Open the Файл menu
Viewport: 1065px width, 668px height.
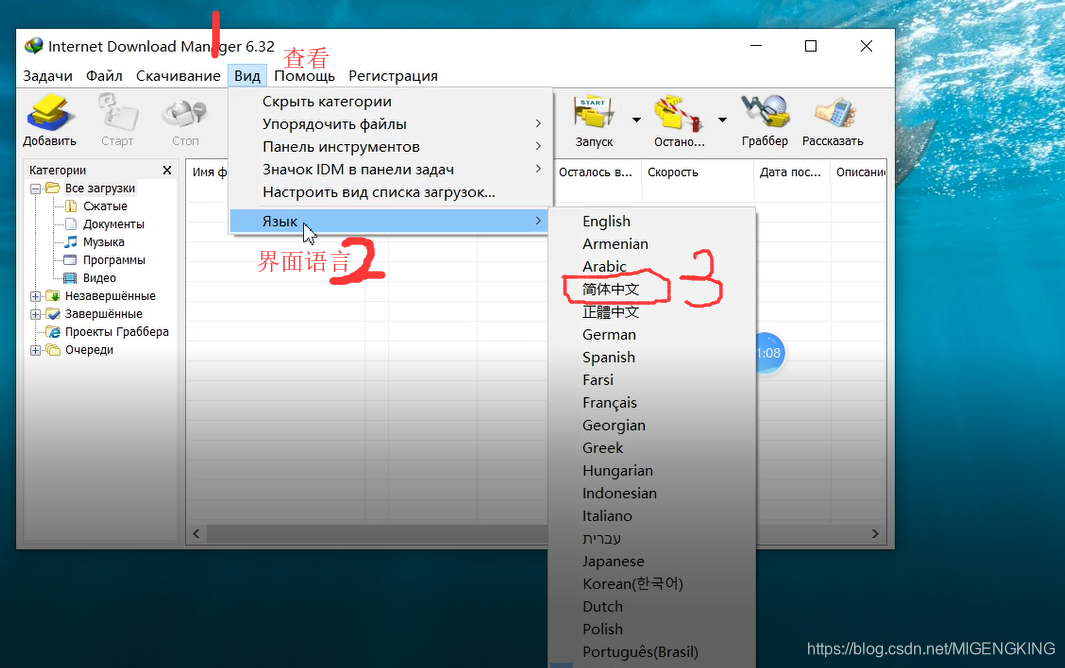click(x=104, y=76)
